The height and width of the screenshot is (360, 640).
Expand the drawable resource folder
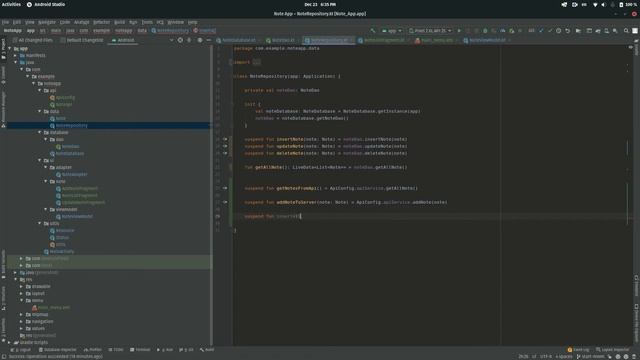pyautogui.click(x=21, y=287)
